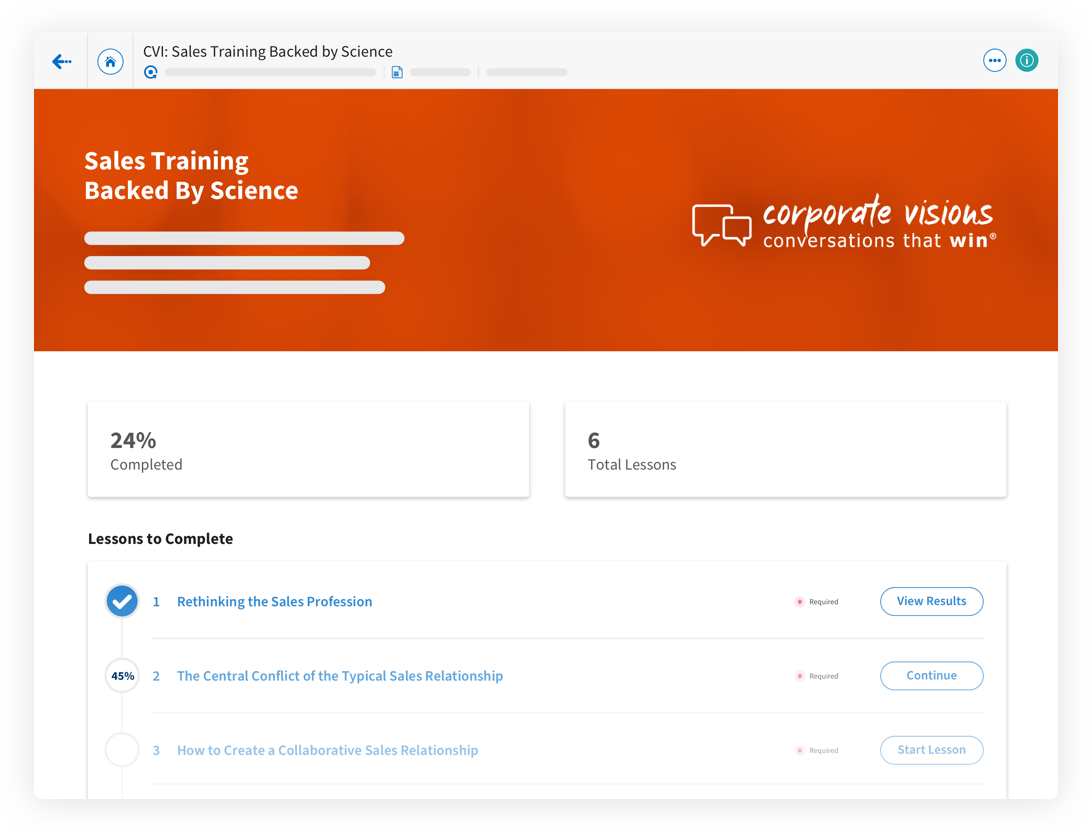This screenshot has width=1092, height=835.
Task: Open The Central Conflict lesson link
Action: click(340, 676)
